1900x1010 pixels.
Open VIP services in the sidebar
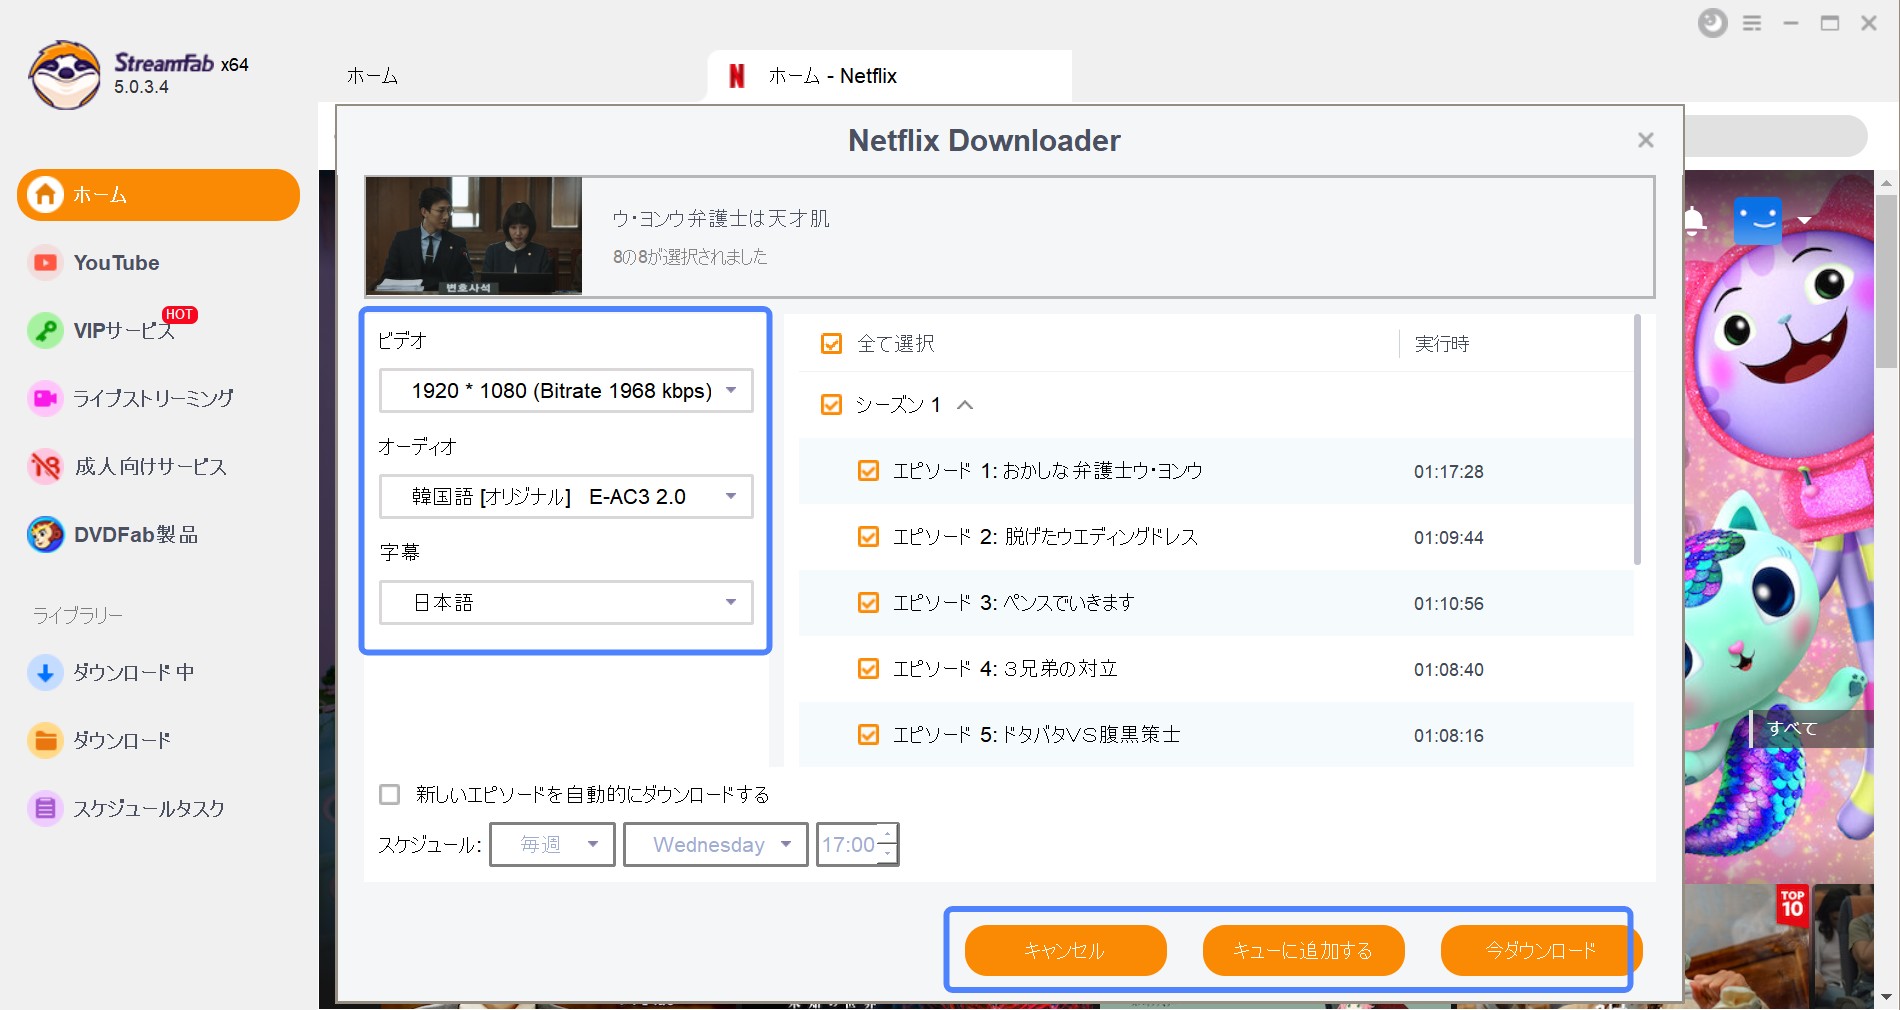pos(124,330)
